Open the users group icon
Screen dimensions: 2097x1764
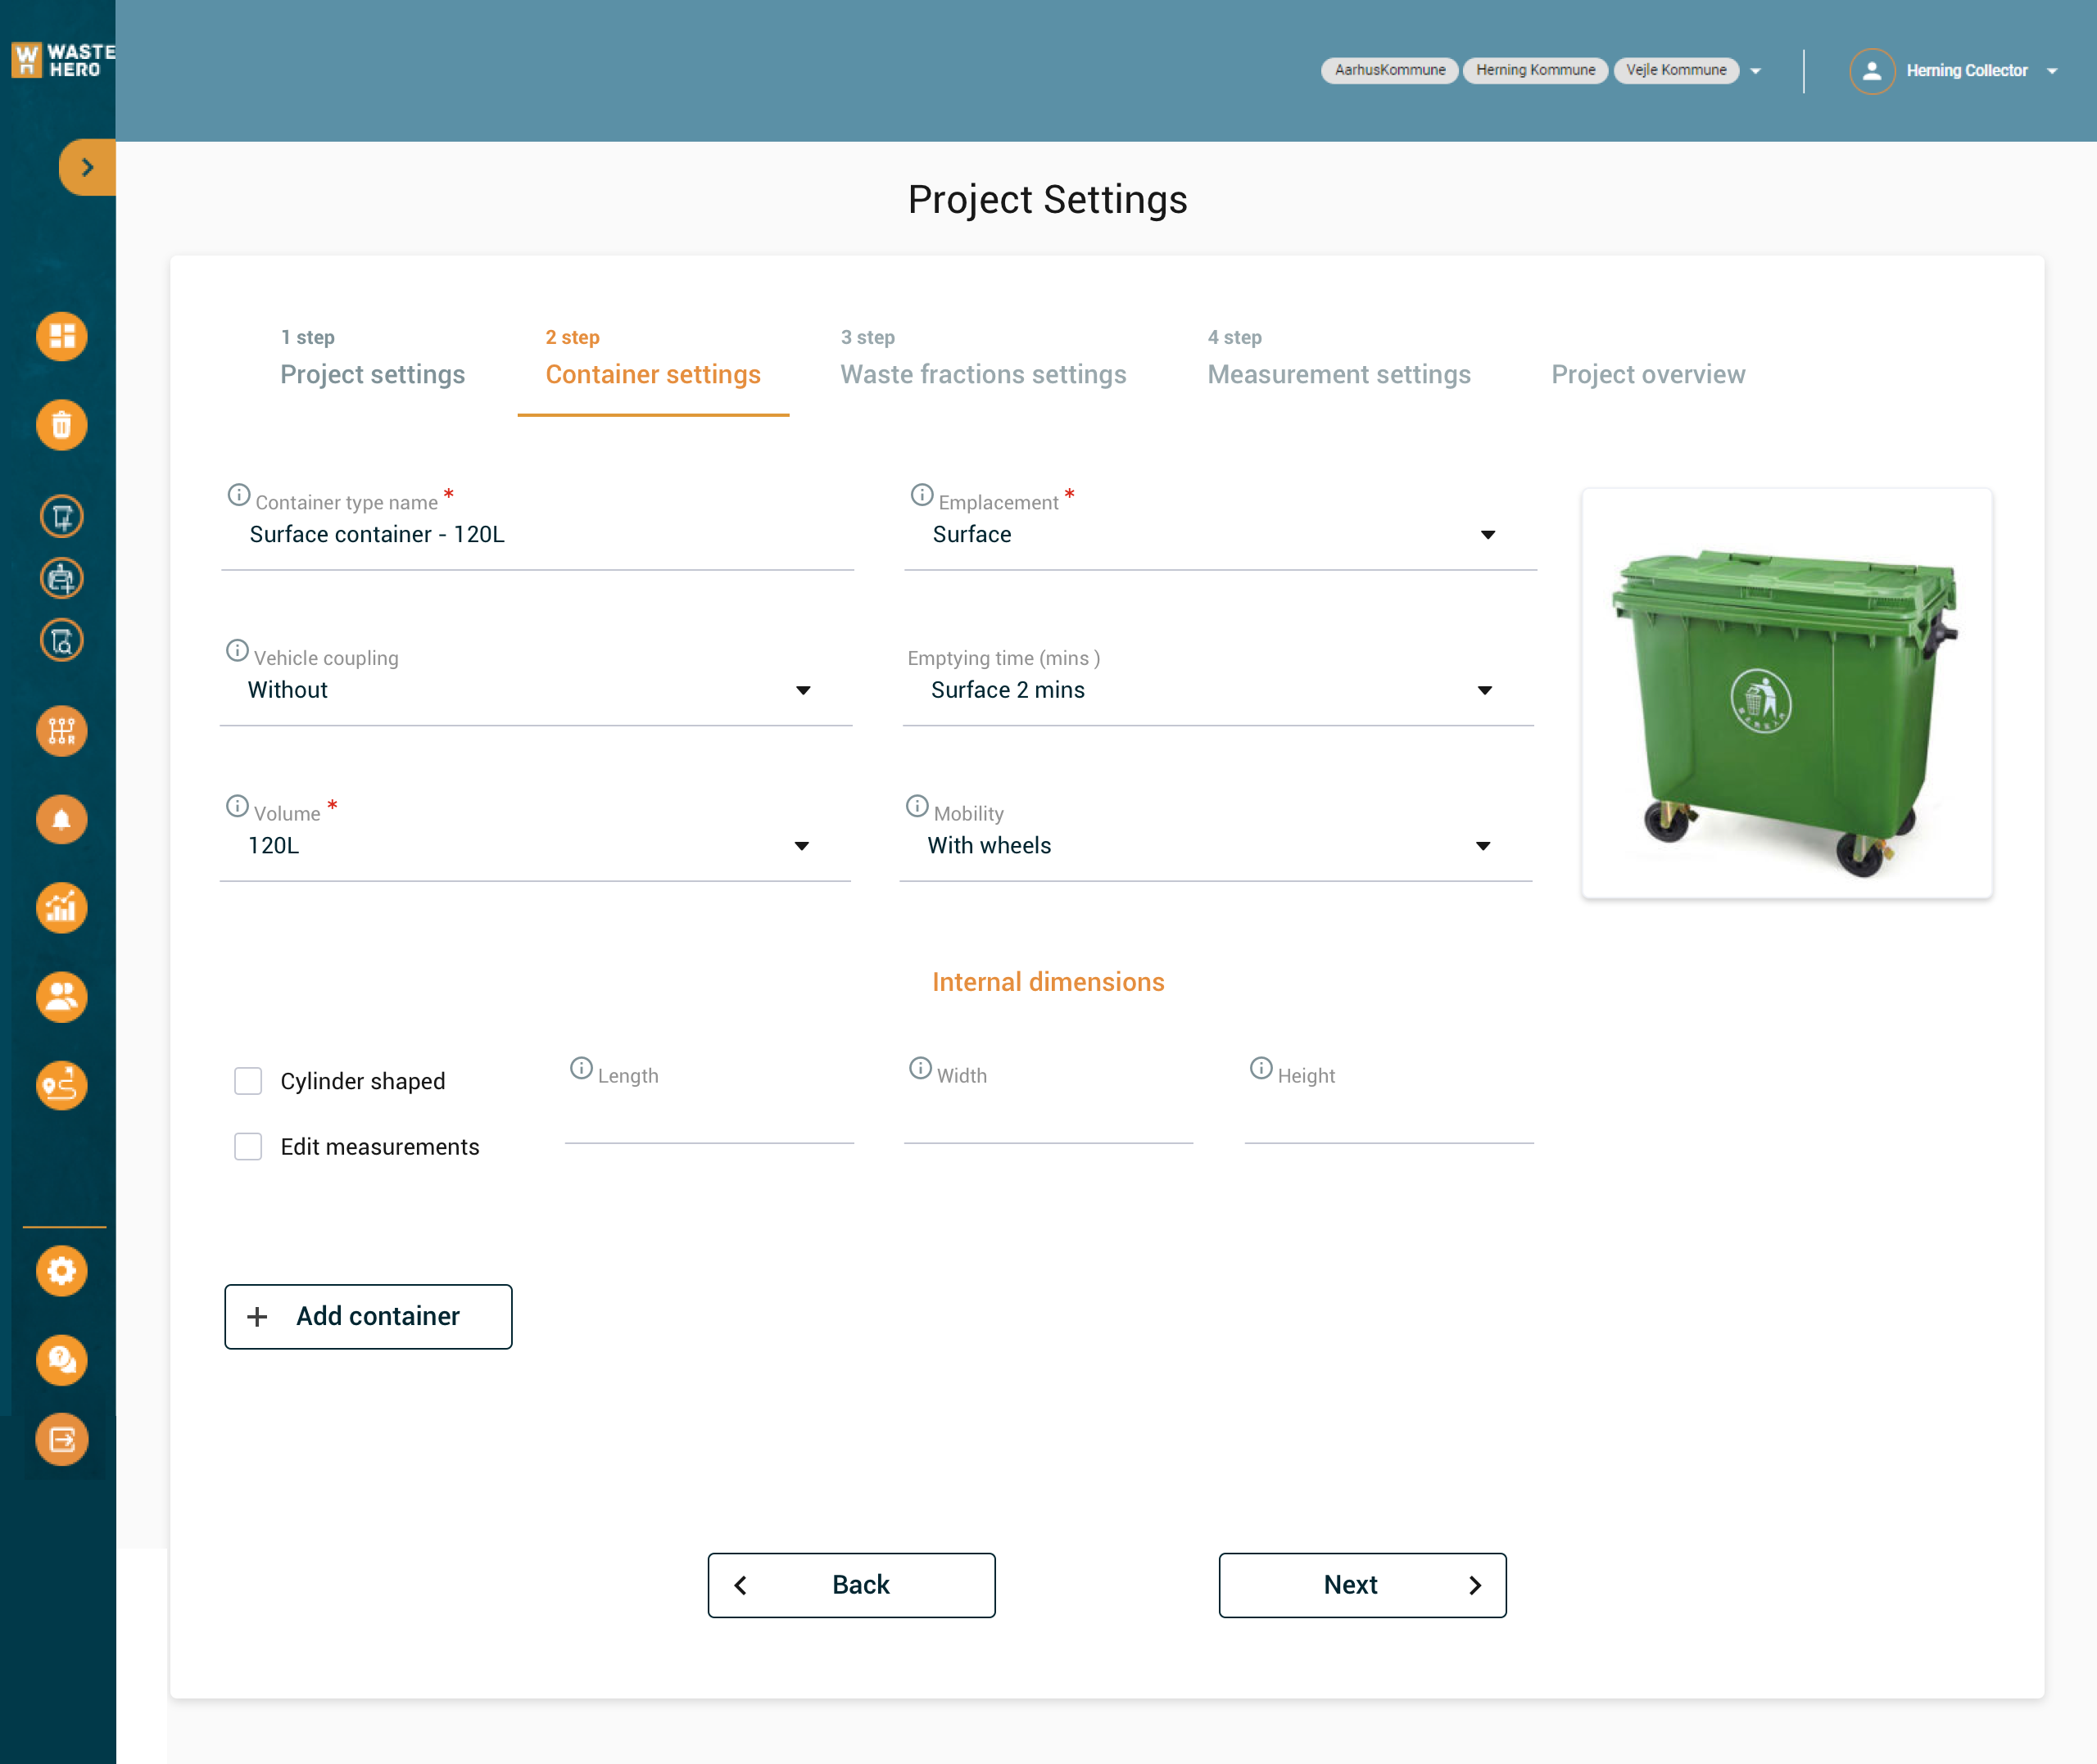[x=61, y=998]
